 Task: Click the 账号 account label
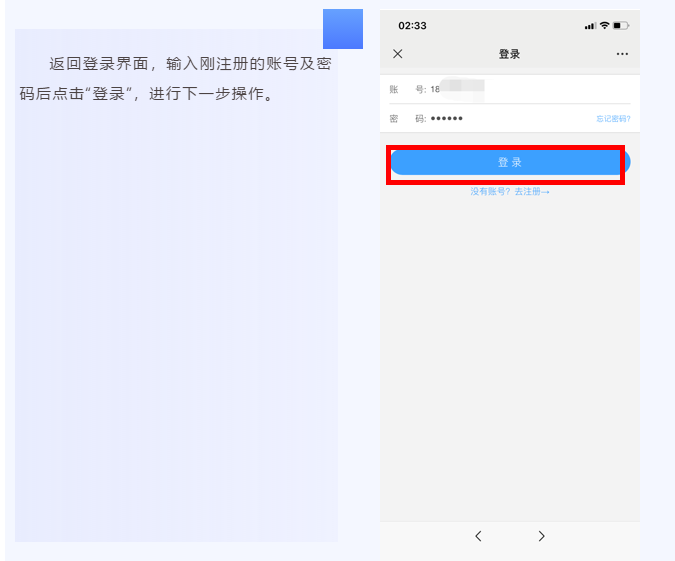pyautogui.click(x=407, y=90)
